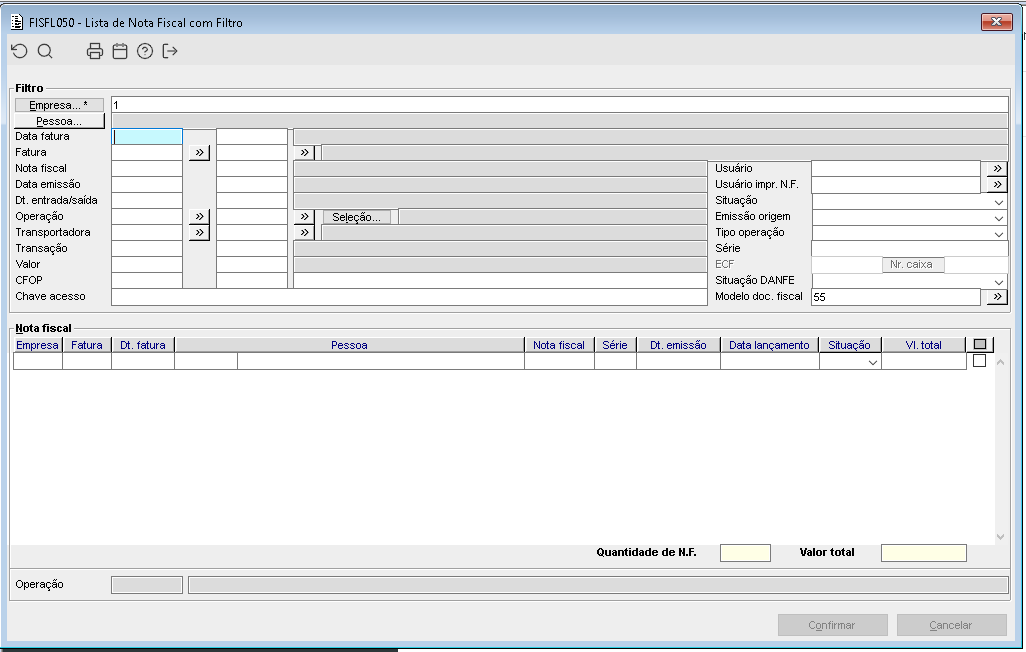Click the Confirmar button
Image resolution: width=1026 pixels, height=652 pixels.
[832, 625]
